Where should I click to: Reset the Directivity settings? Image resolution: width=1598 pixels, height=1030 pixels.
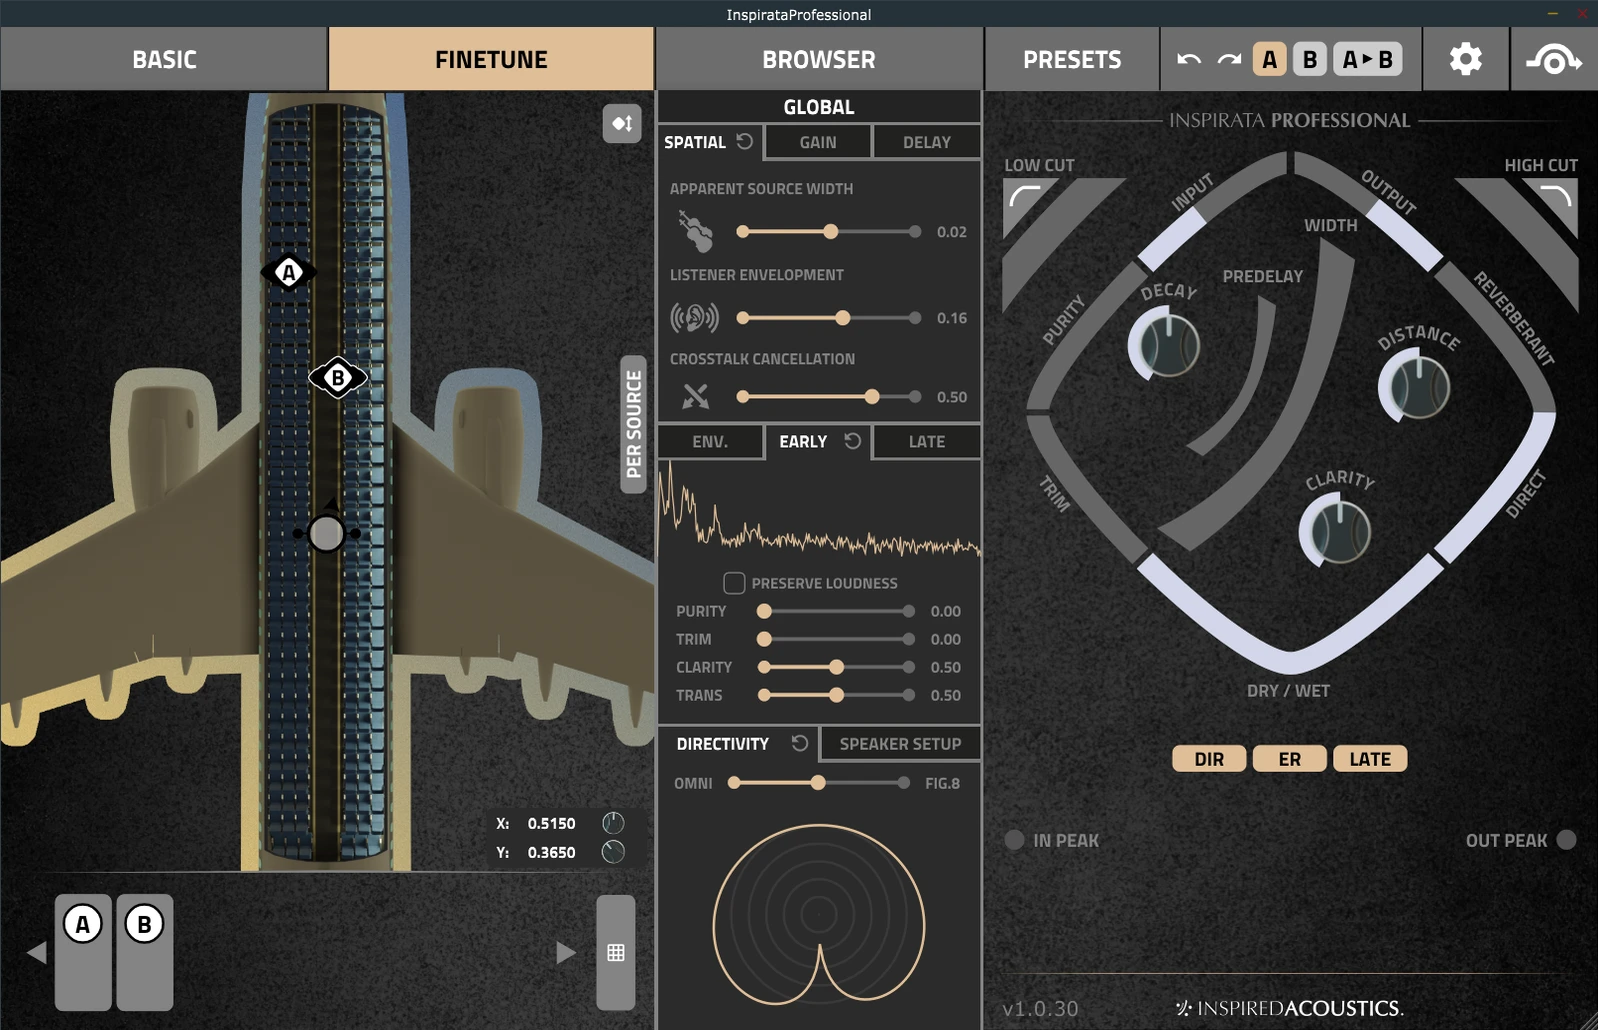(x=799, y=743)
